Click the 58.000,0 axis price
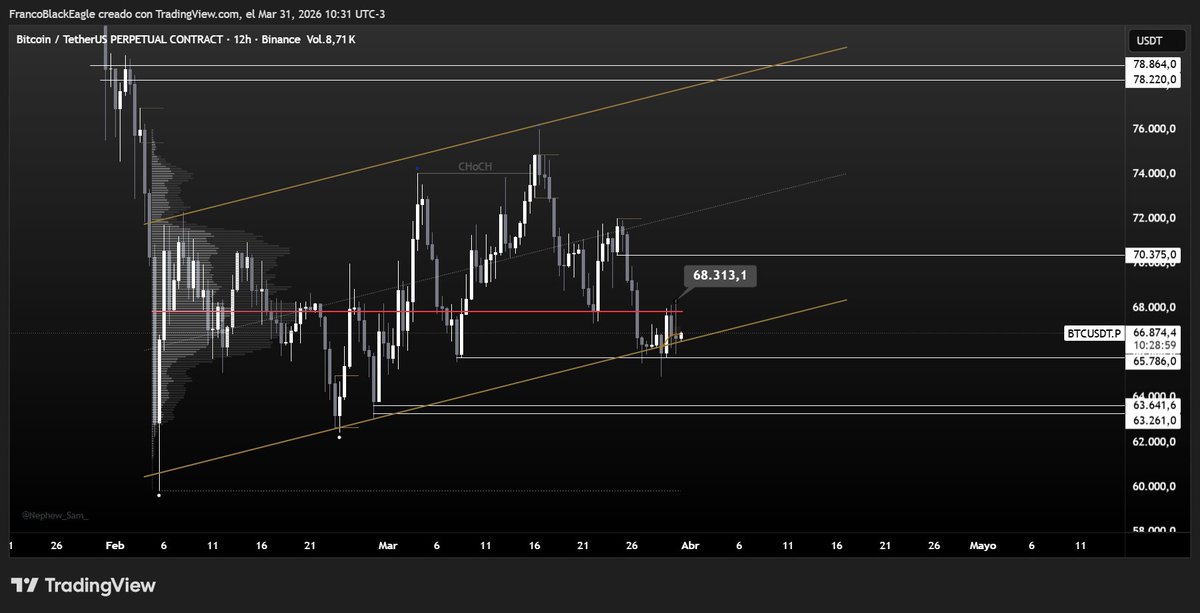 pos(1154,530)
